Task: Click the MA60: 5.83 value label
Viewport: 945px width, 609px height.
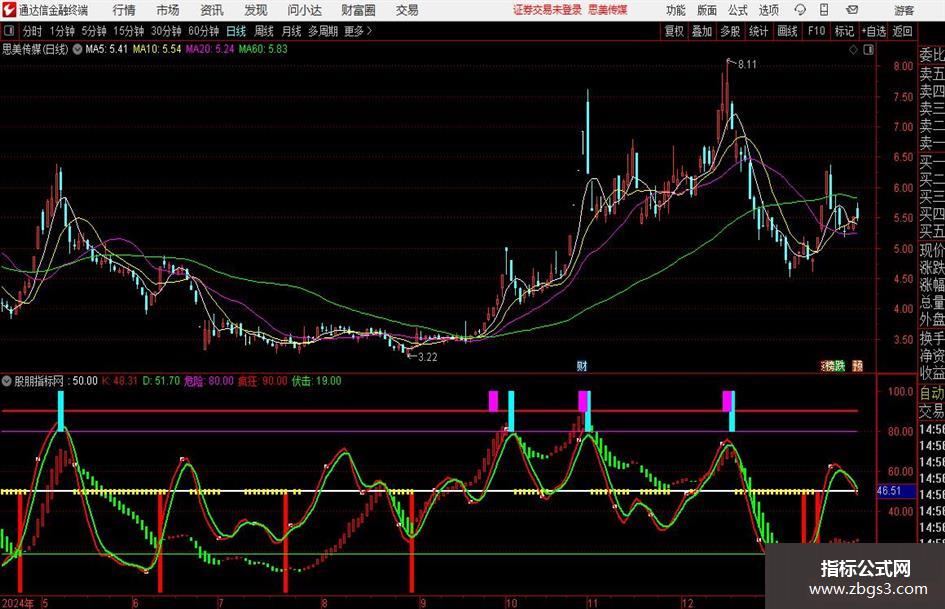Action: click(263, 49)
